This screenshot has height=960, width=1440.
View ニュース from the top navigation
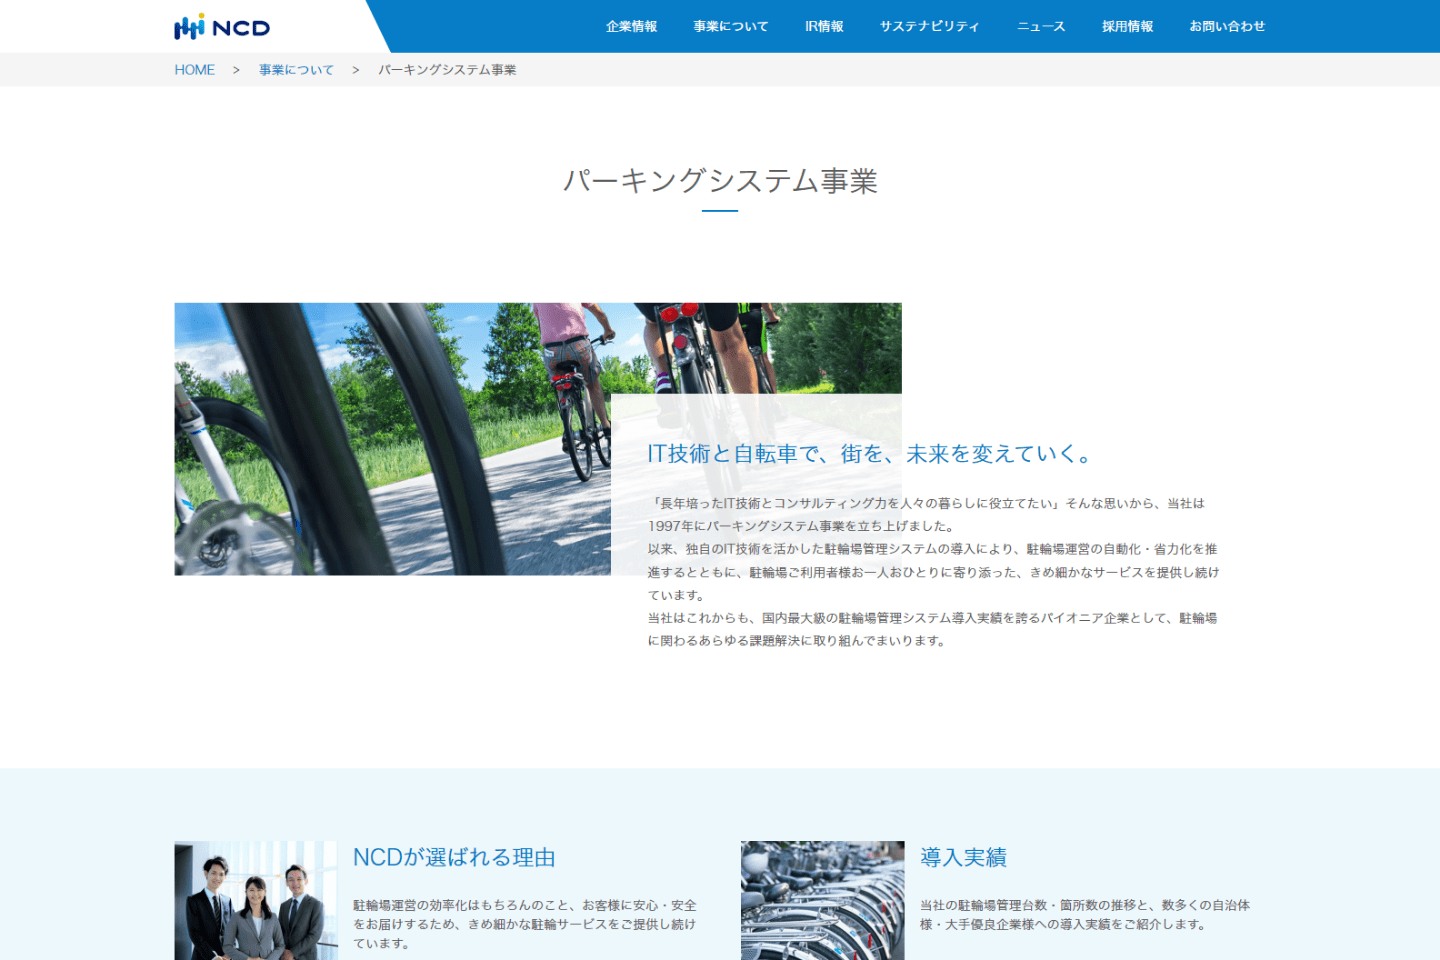pos(1040,27)
